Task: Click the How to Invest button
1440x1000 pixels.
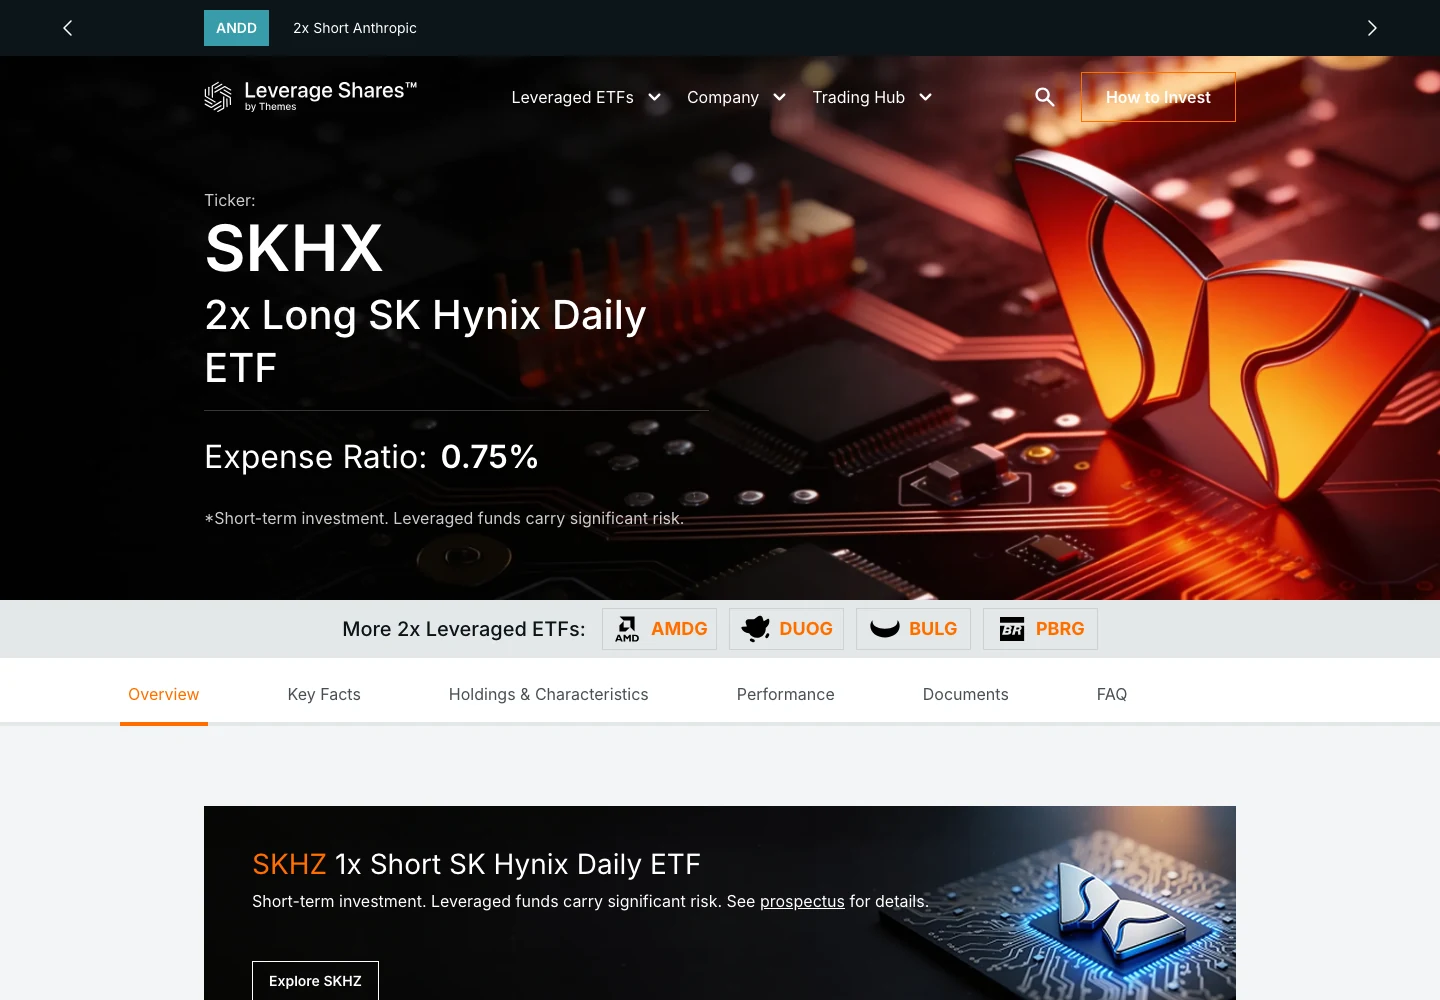Action: tap(1158, 97)
